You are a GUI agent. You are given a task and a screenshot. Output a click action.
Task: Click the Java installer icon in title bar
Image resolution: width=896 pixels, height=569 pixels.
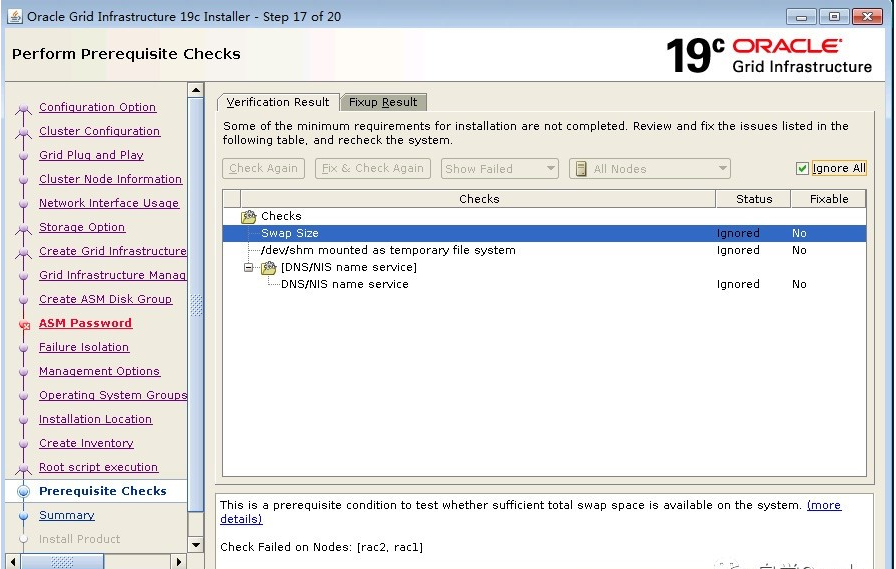pos(15,16)
